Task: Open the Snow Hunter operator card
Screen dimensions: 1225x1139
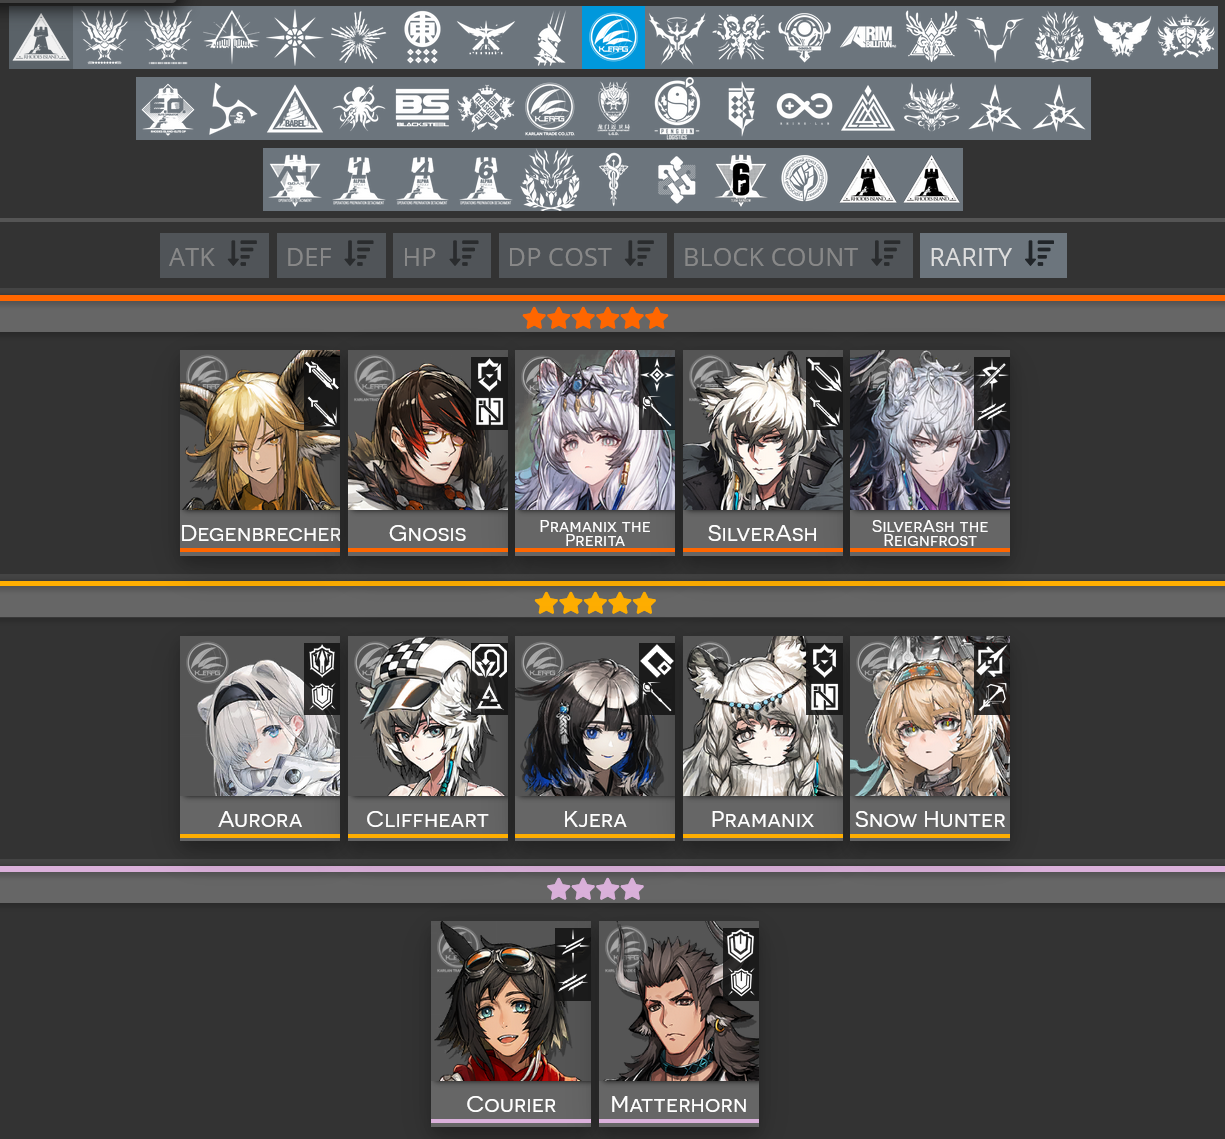Action: click(930, 738)
